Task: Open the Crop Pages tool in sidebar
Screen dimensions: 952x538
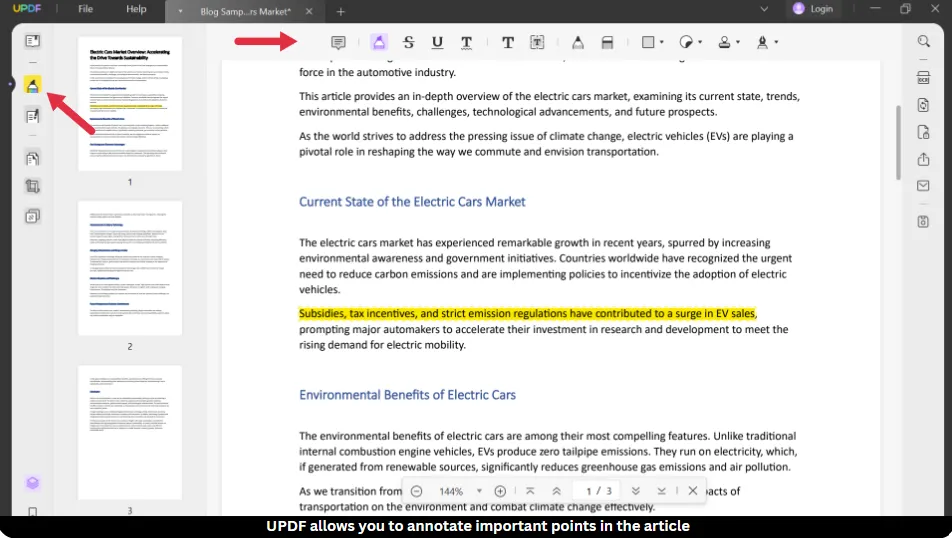Action: [32, 186]
